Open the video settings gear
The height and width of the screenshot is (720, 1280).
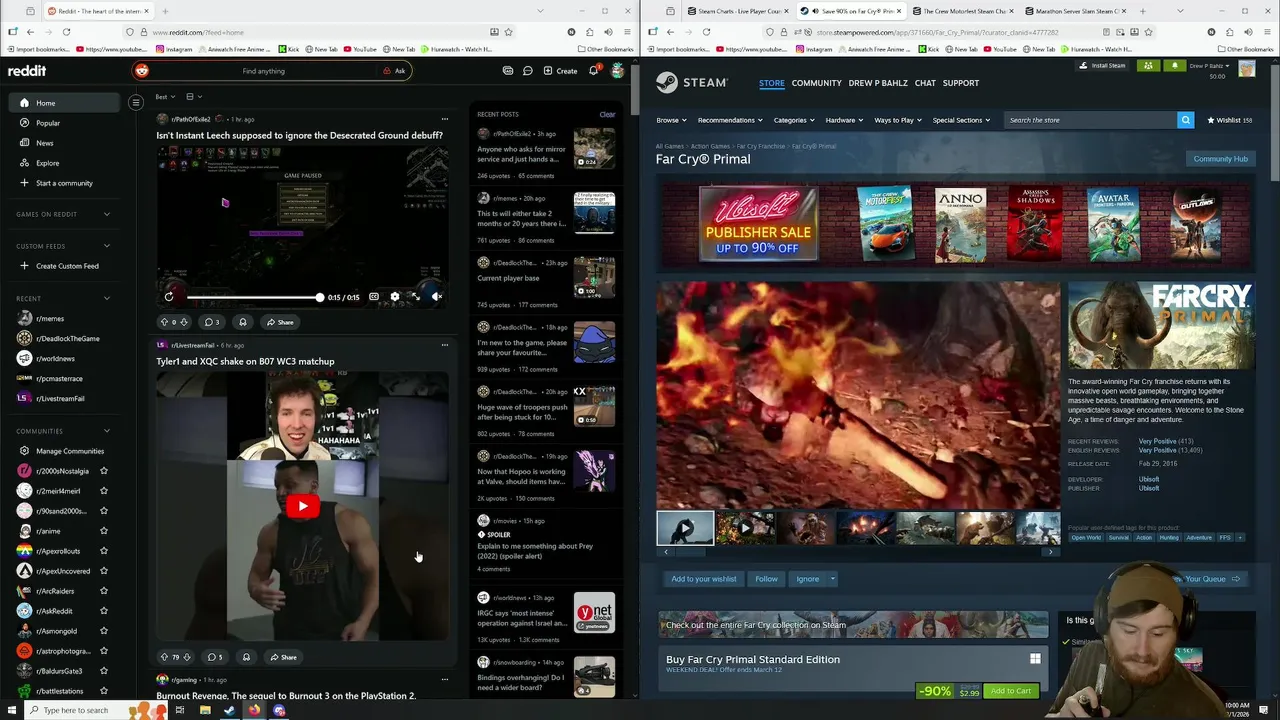pos(394,297)
